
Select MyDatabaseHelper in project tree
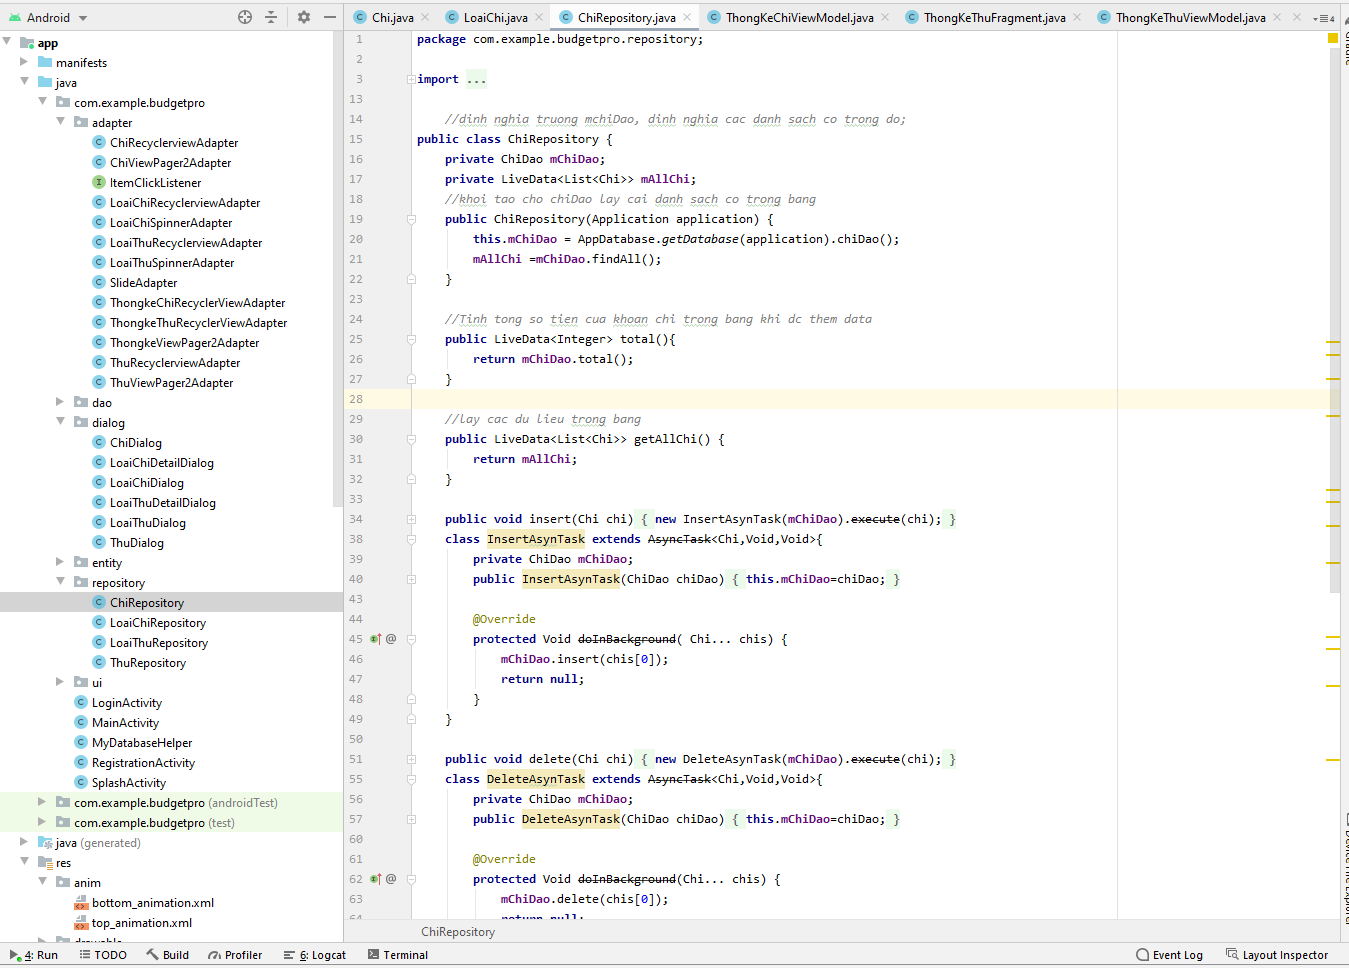click(141, 743)
